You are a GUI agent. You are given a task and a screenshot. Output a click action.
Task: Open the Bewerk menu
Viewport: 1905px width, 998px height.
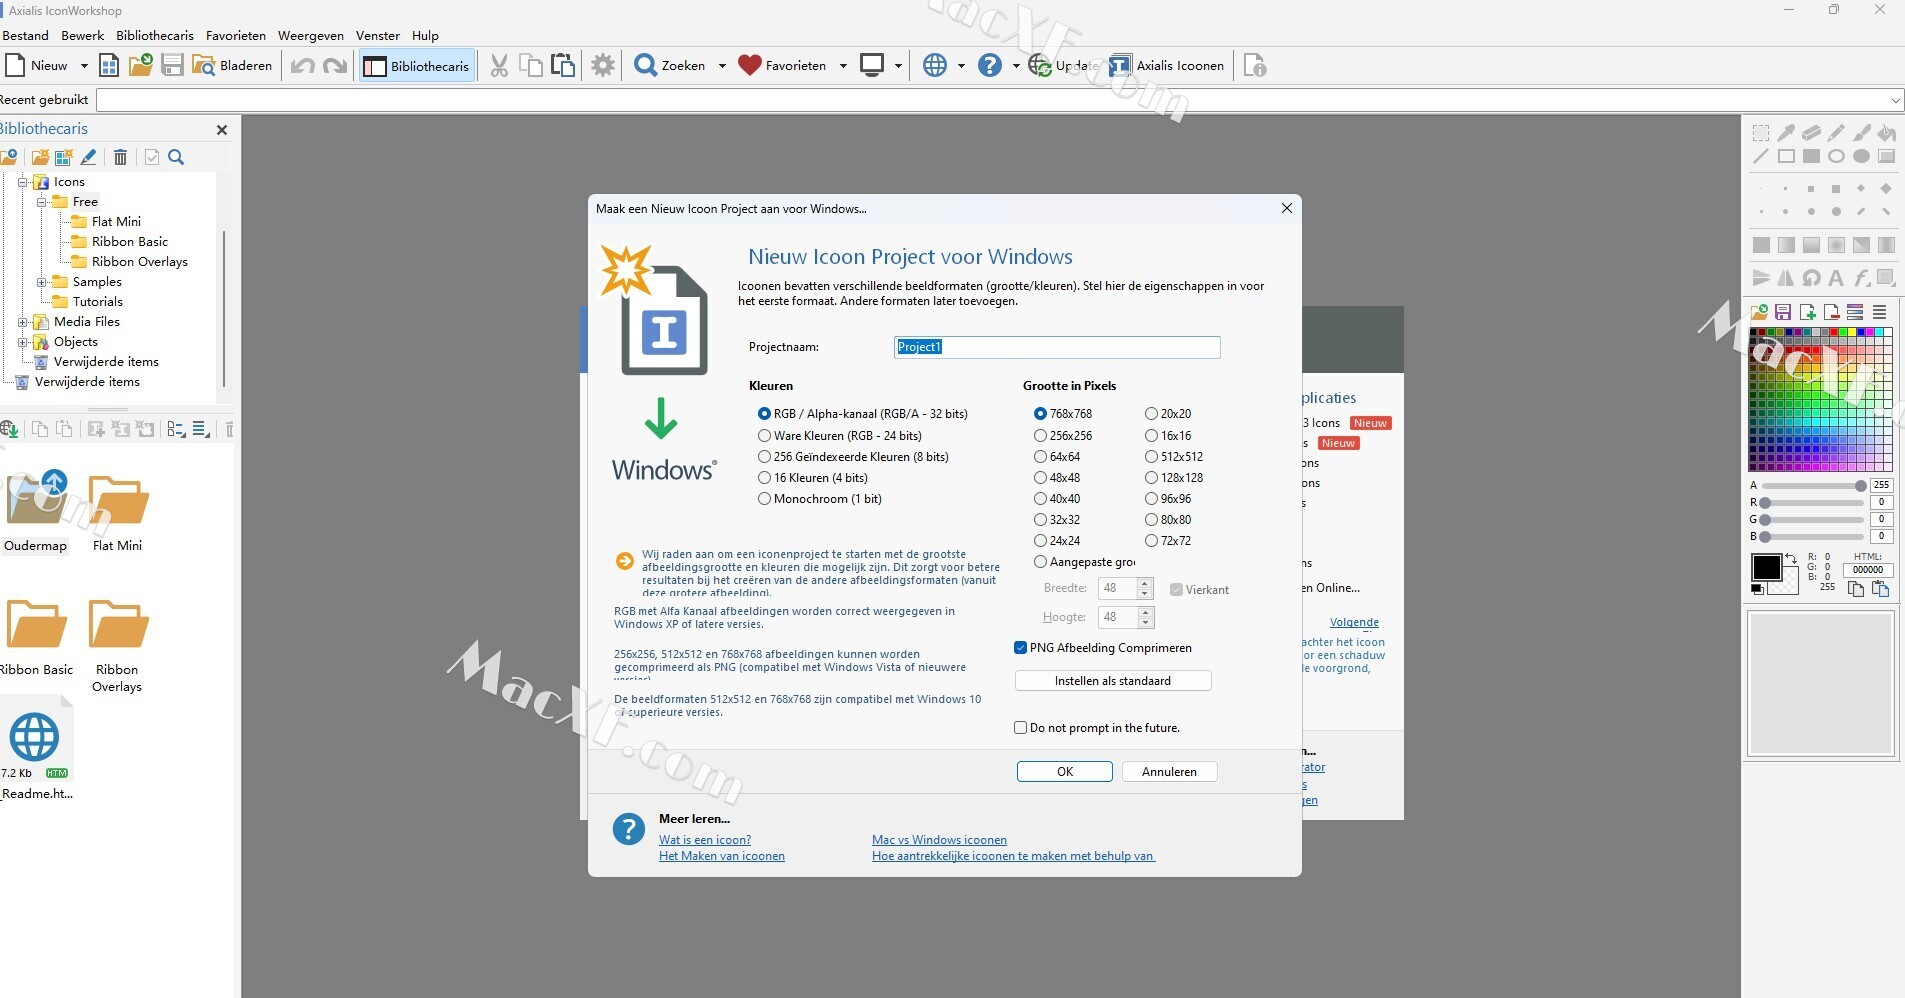pyautogui.click(x=83, y=35)
